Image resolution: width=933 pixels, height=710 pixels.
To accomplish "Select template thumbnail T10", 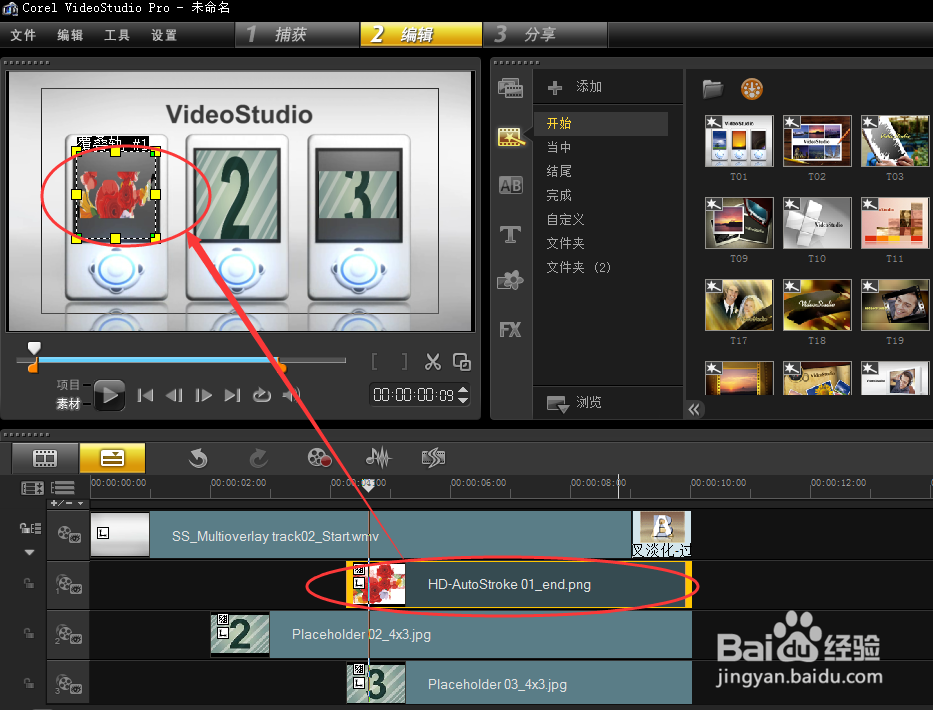I will point(817,223).
